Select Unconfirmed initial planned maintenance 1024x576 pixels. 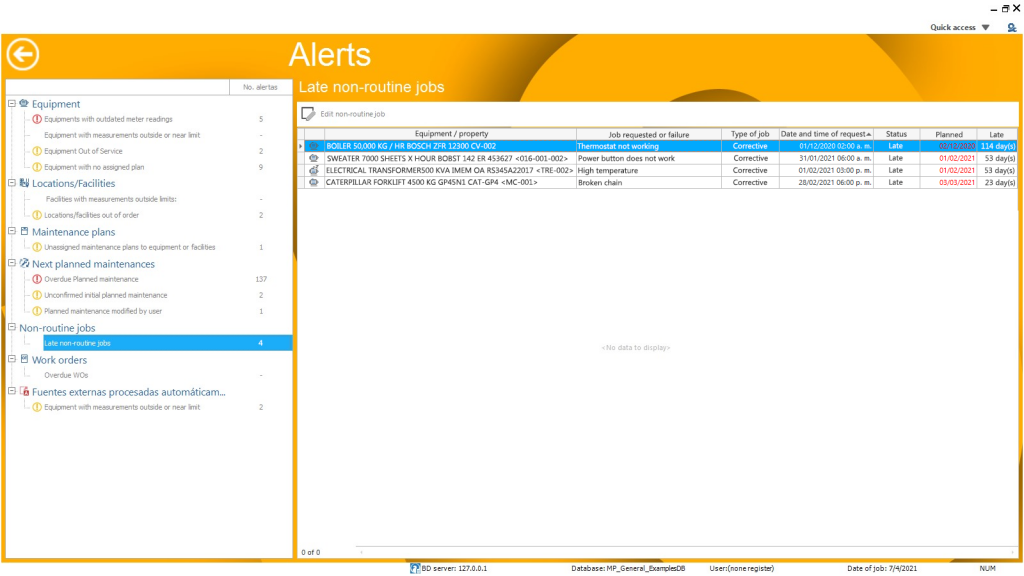pos(106,295)
